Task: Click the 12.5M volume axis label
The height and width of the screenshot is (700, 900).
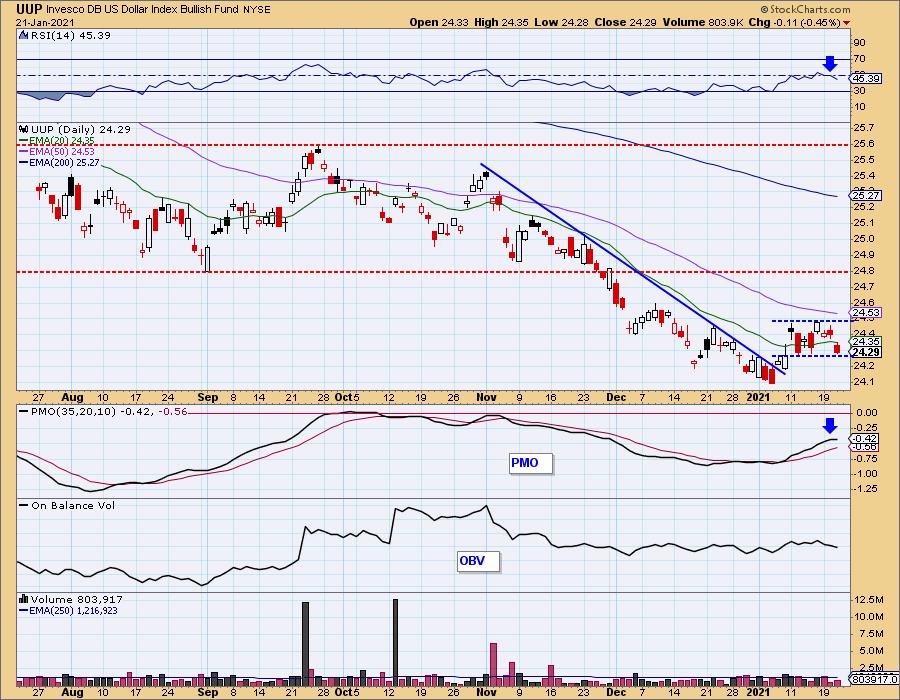Action: (869, 600)
